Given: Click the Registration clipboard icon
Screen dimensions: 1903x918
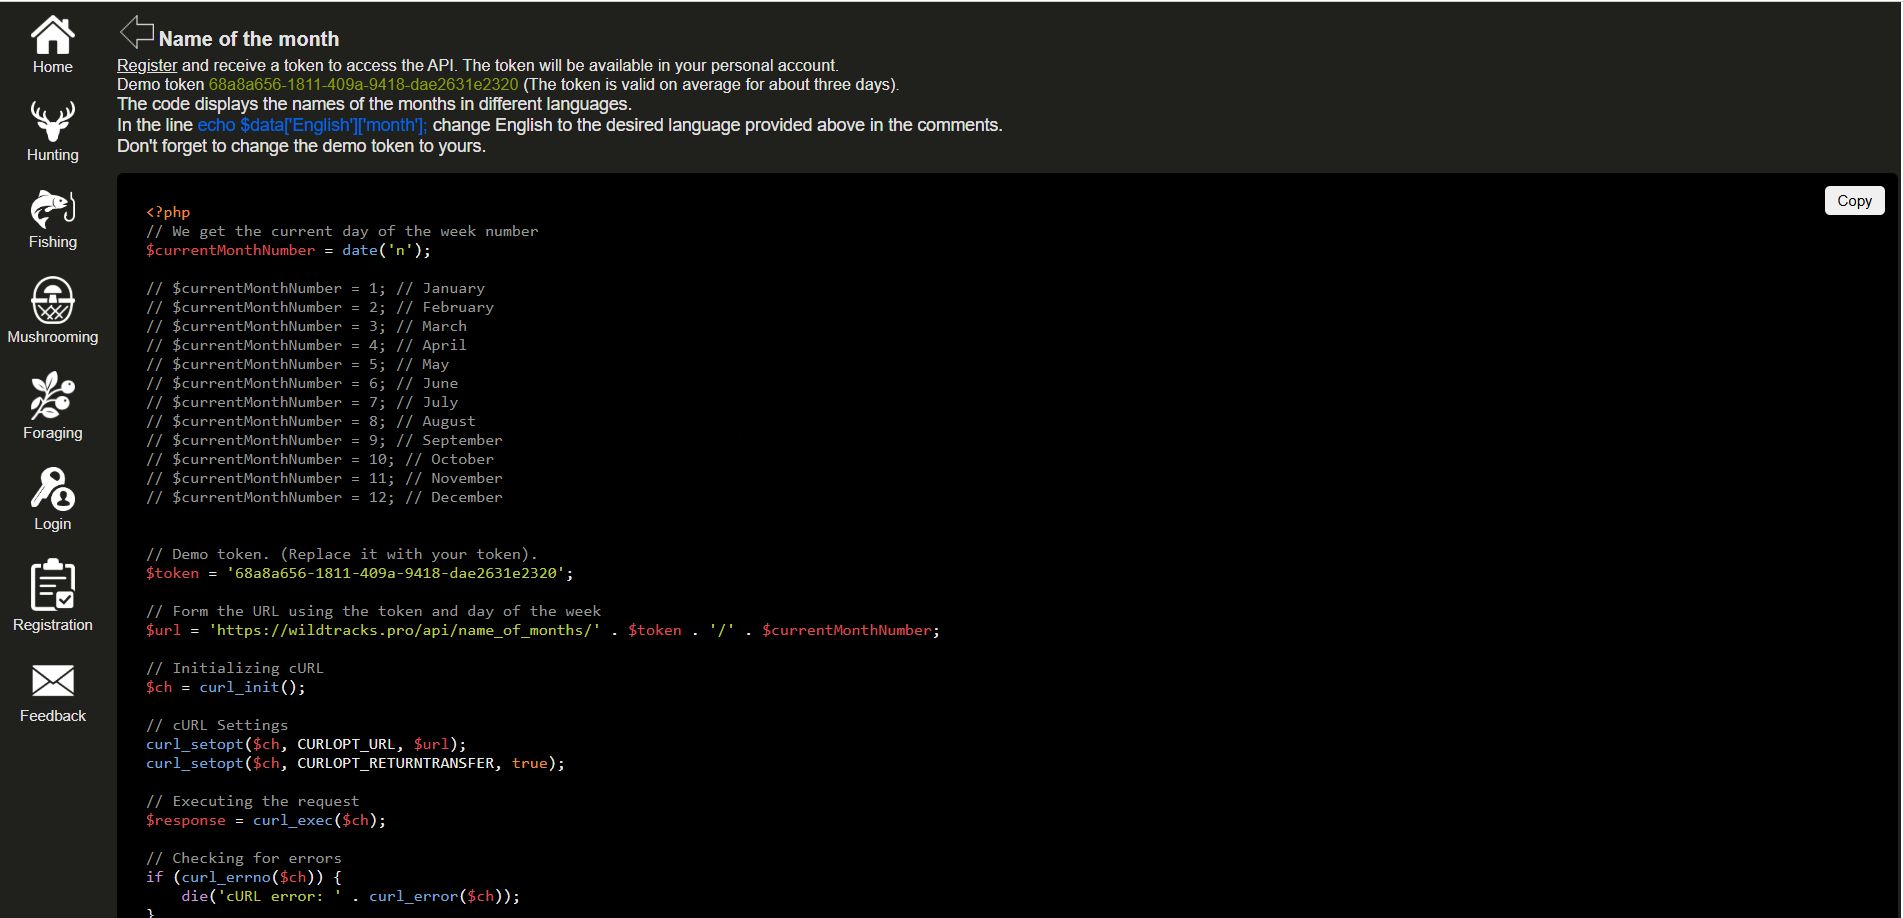Looking at the screenshot, I should coord(52,585).
